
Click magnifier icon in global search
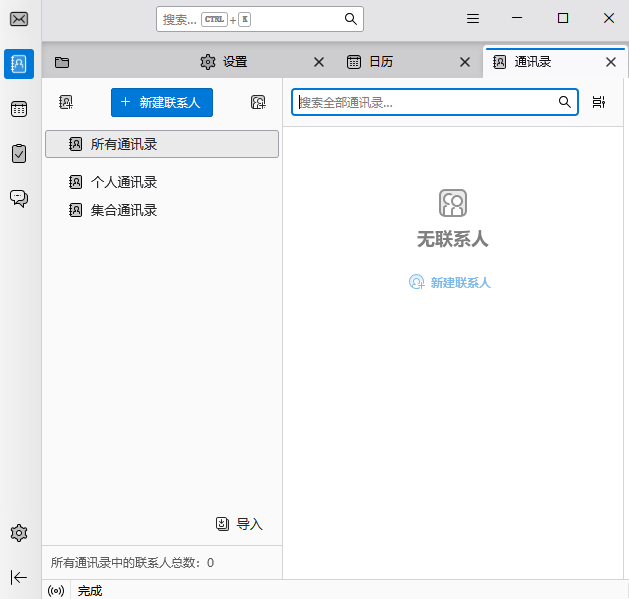pyautogui.click(x=351, y=19)
